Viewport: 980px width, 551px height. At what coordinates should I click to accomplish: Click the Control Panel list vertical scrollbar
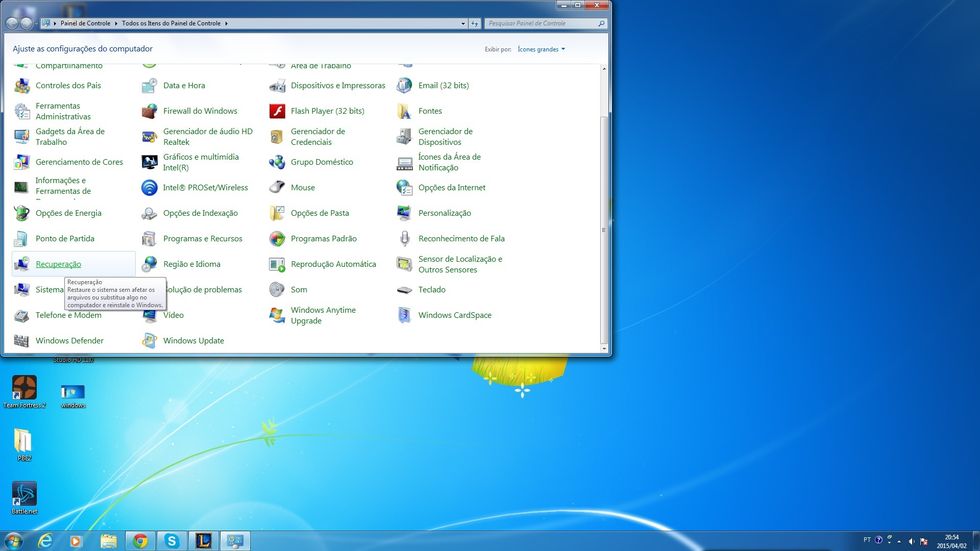[x=602, y=220]
